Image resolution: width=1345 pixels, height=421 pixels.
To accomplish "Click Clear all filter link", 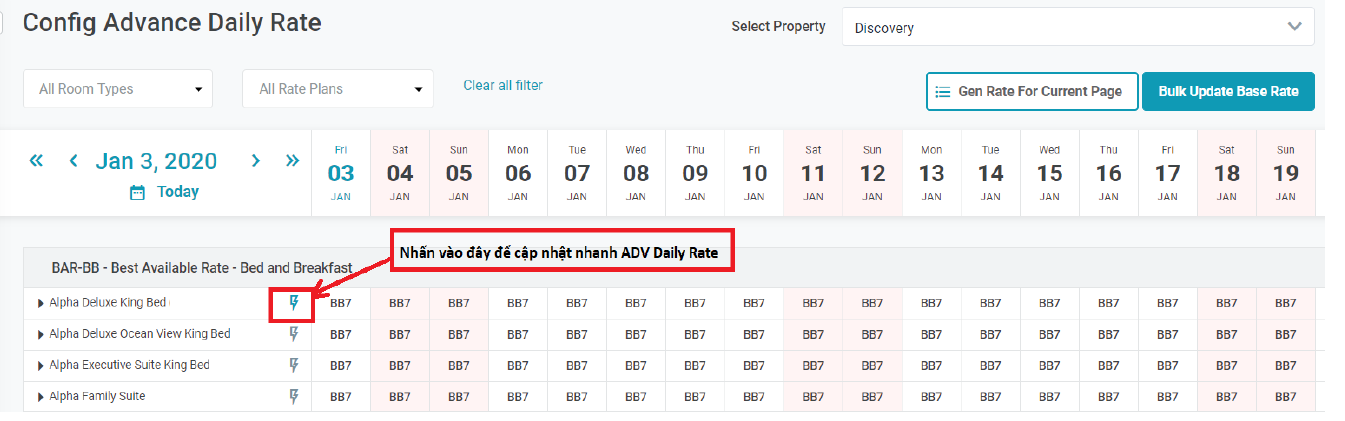I will pos(503,85).
